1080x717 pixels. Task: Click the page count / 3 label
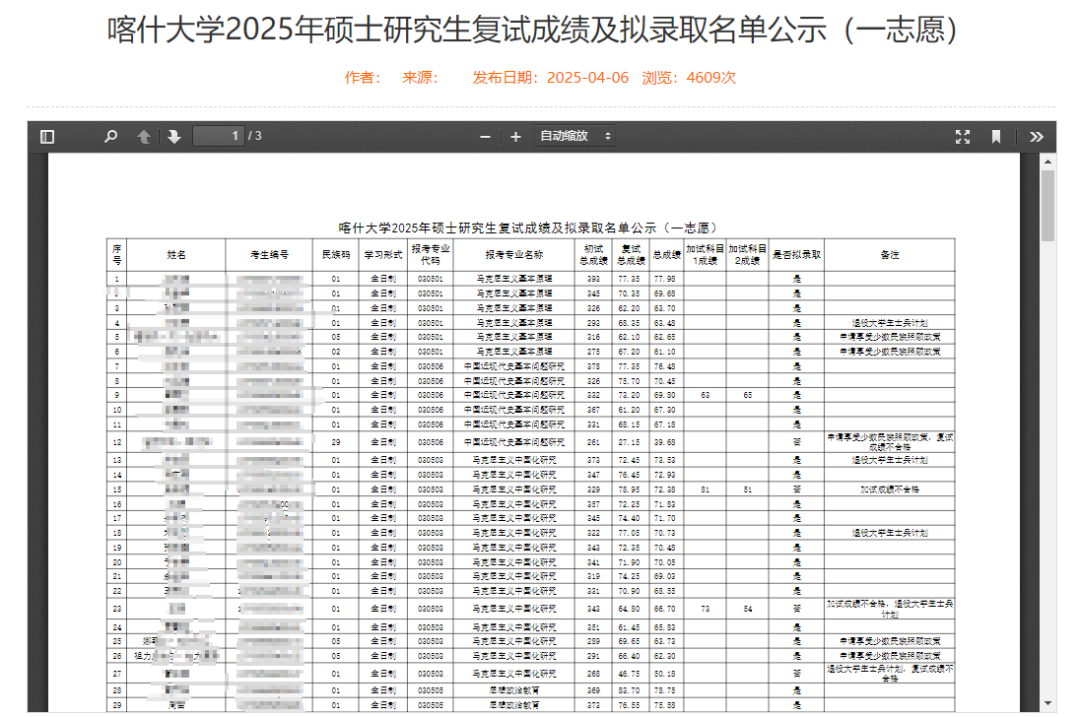tap(255, 136)
